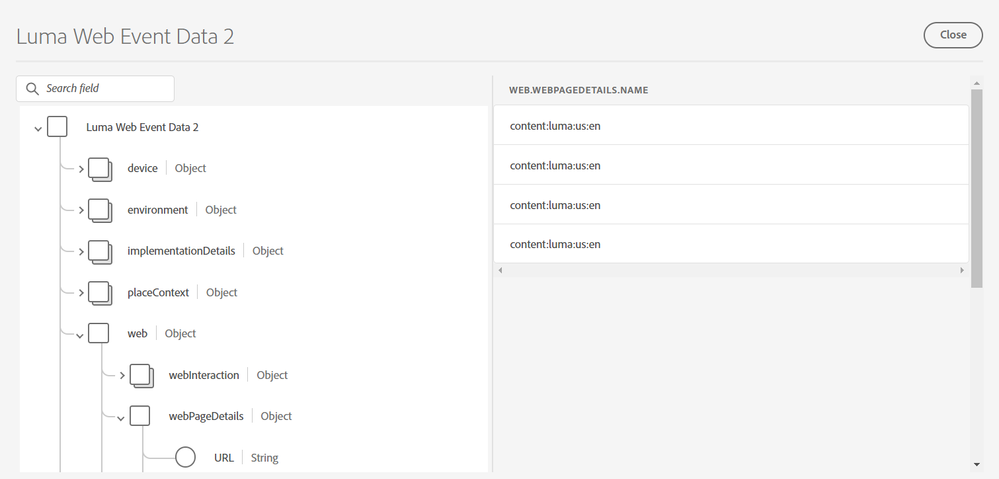Image resolution: width=999 pixels, height=479 pixels.
Task: Click the webInteraction object icon
Action: tap(141, 376)
